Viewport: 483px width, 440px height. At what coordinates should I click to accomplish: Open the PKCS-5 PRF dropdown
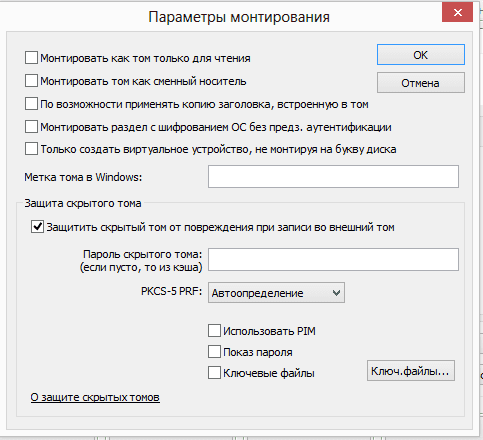[x=276, y=293]
